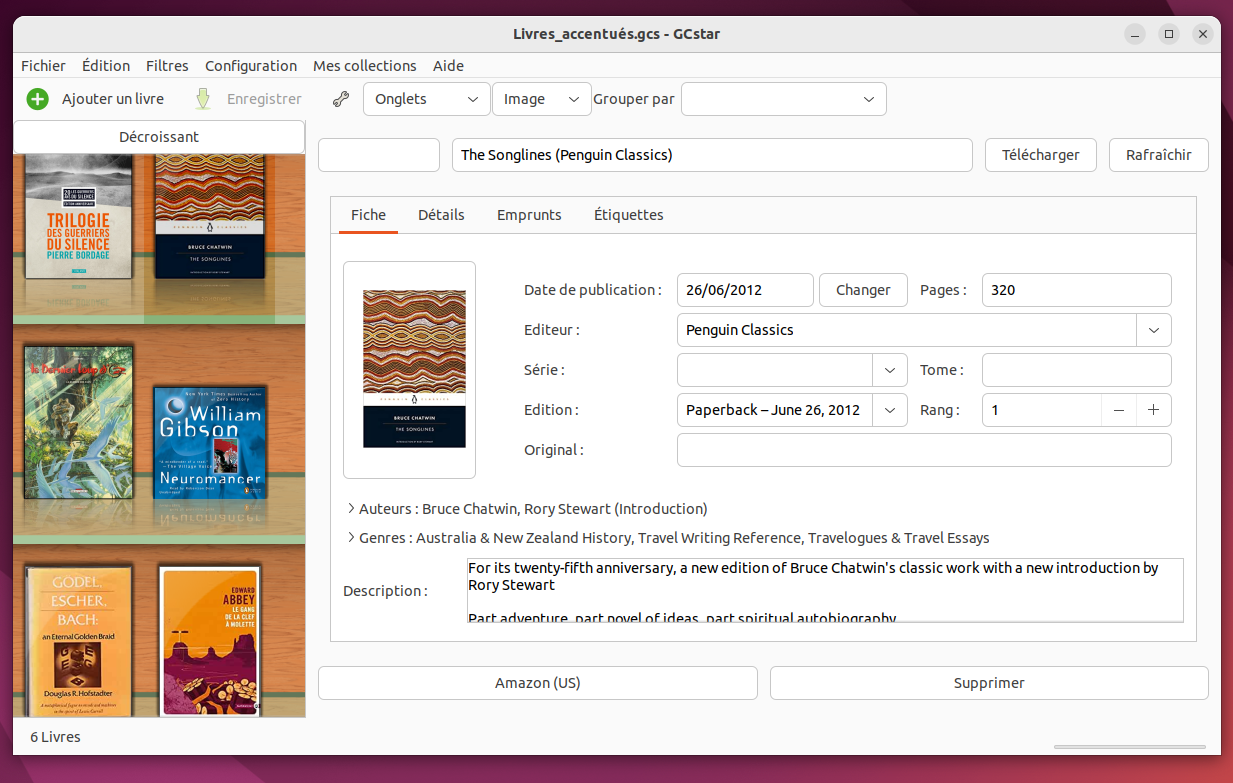Select the Neuromancer book cover
This screenshot has height=783, width=1233.
coord(211,443)
